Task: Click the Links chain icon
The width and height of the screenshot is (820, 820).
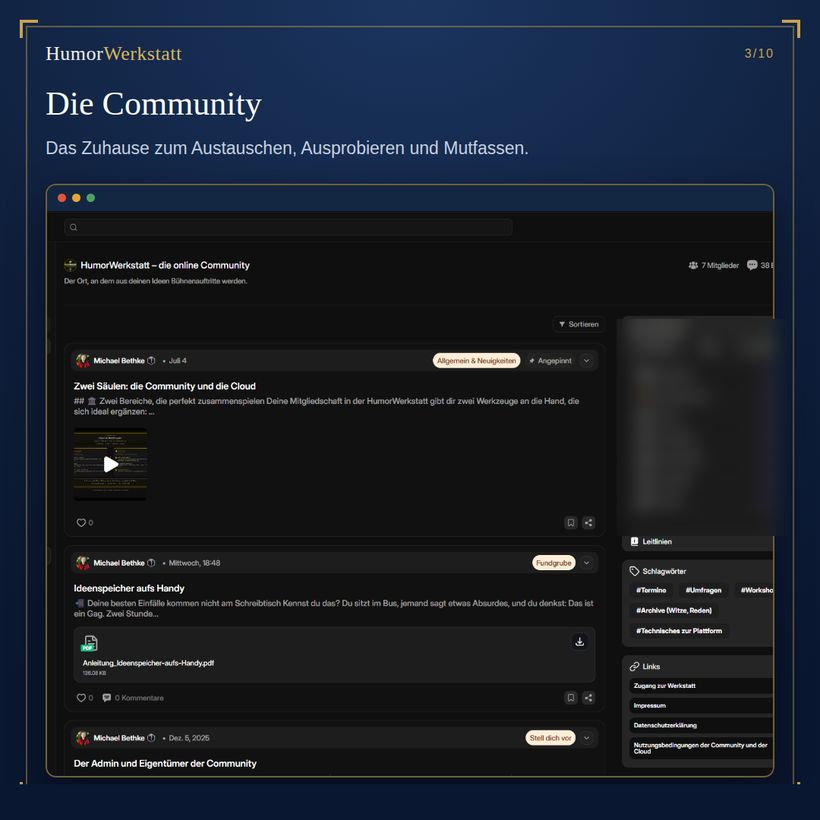Action: tap(634, 666)
